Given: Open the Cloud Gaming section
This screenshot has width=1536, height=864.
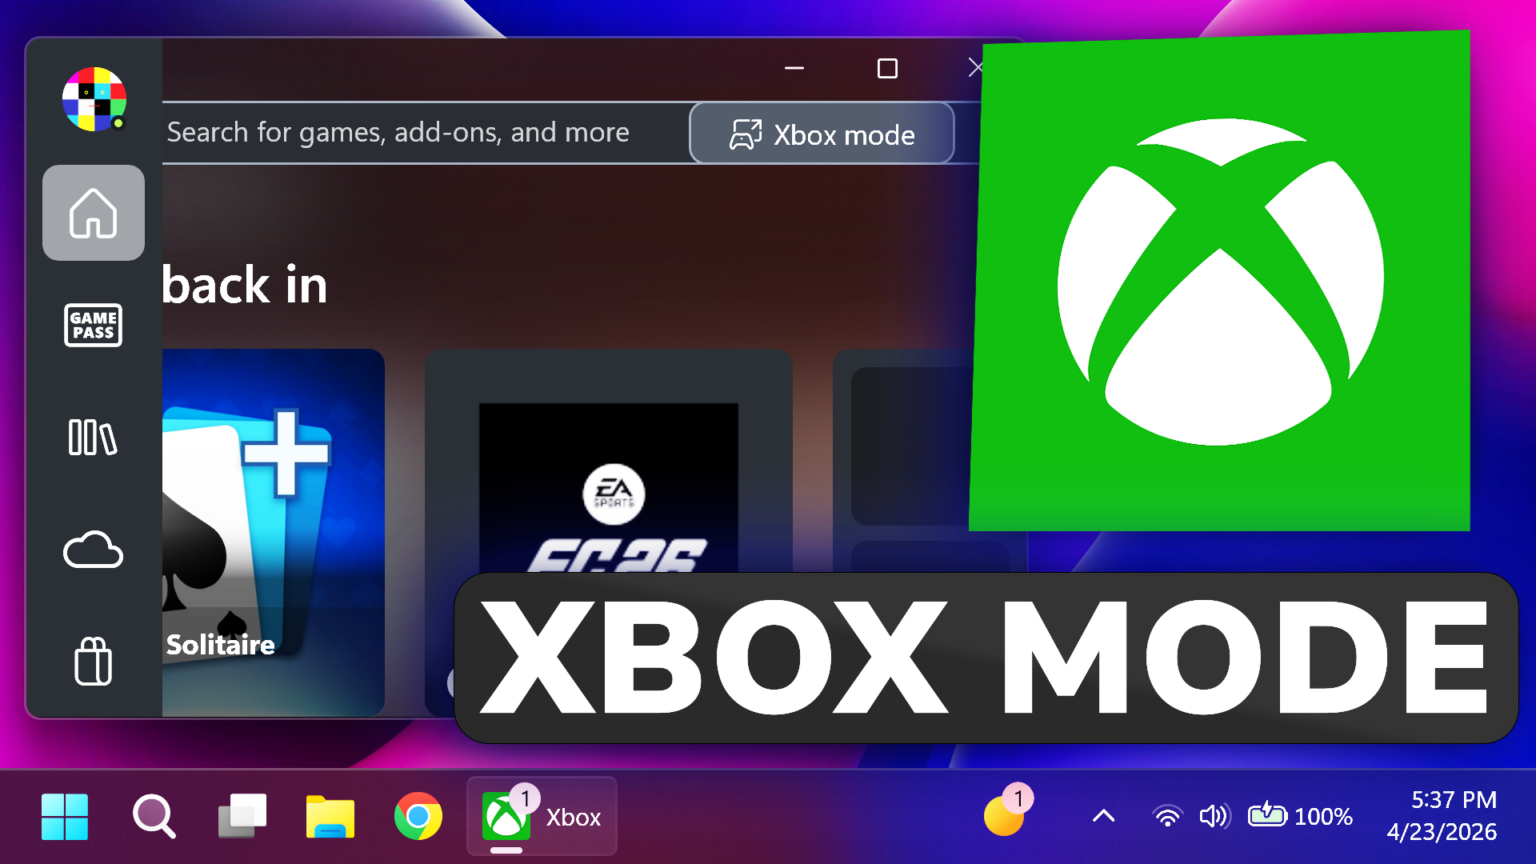Looking at the screenshot, I should pyautogui.click(x=93, y=549).
